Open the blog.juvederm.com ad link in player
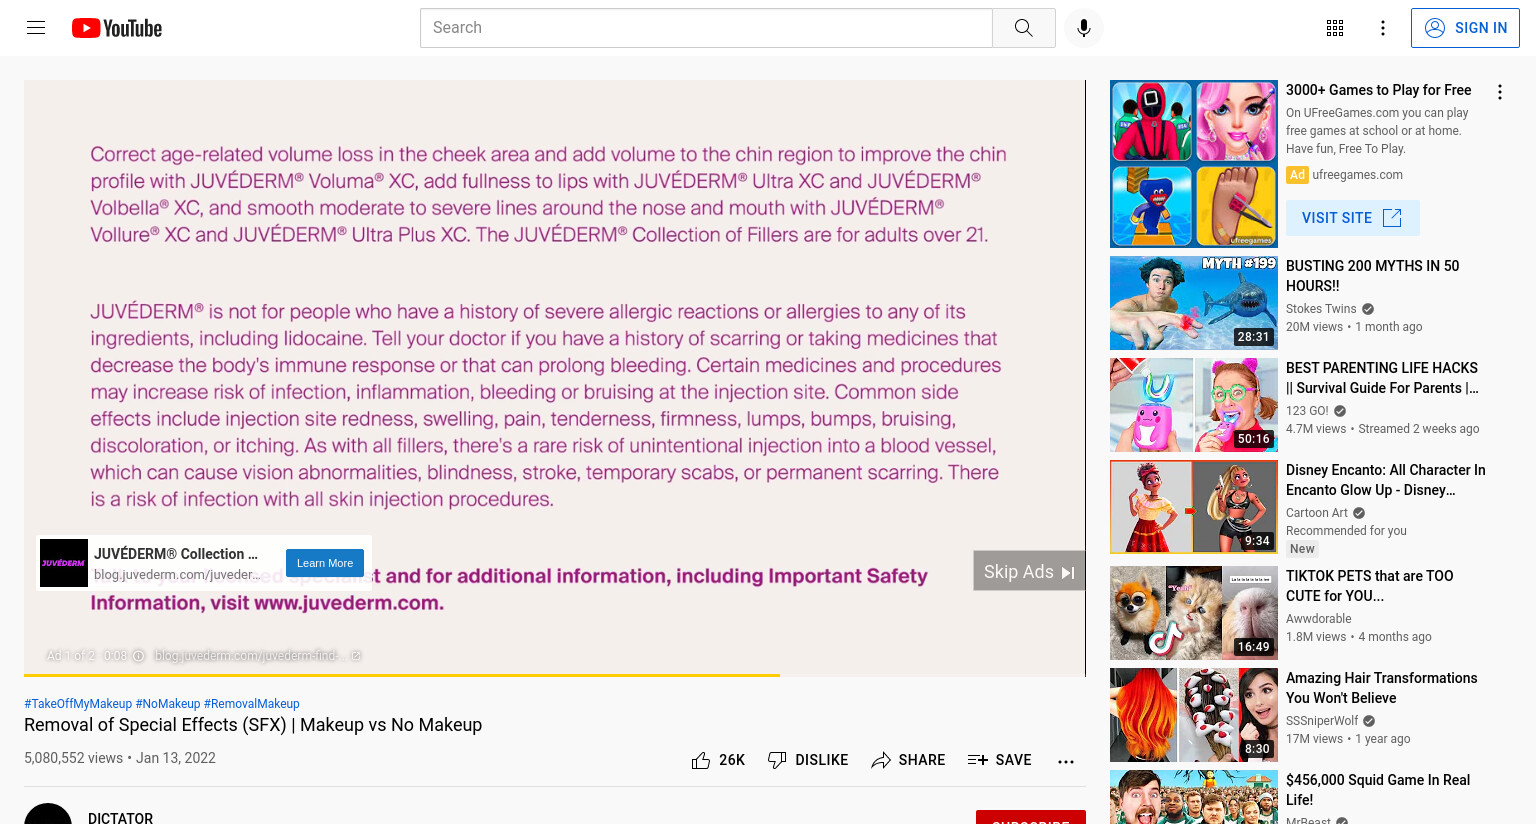1536x824 pixels. coord(257,656)
